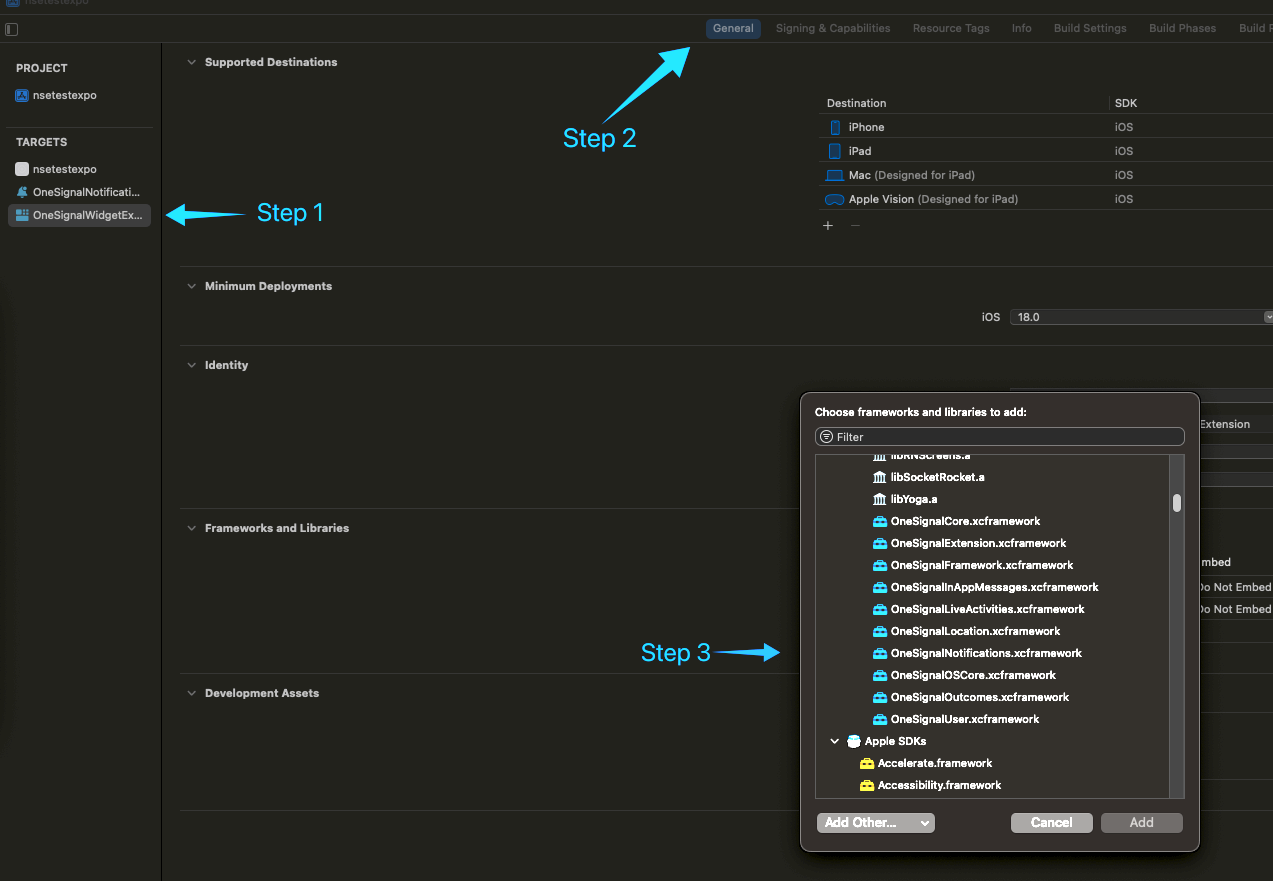Toggle the targets list sidebar icon
Image resolution: width=1273 pixels, height=881 pixels.
coord(12,29)
